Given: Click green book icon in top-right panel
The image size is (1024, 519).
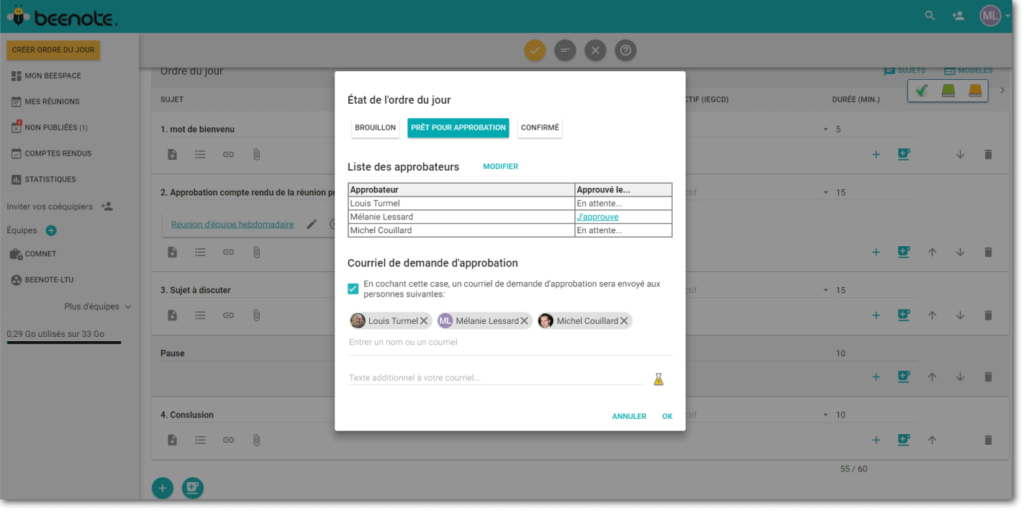Looking at the screenshot, I should click(x=948, y=91).
